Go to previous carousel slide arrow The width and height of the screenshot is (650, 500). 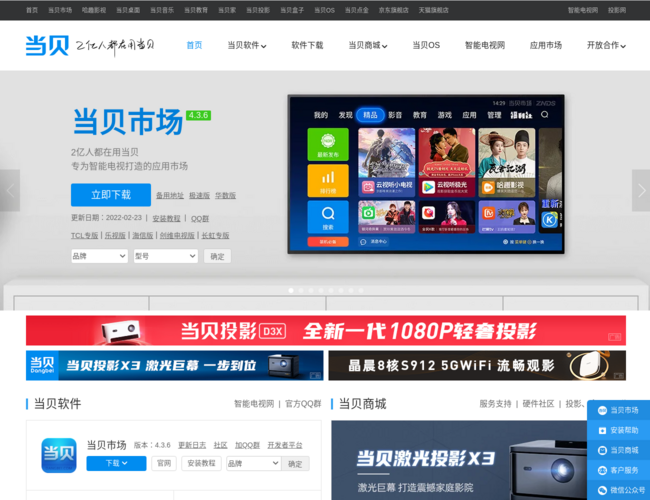click(x=10, y=190)
